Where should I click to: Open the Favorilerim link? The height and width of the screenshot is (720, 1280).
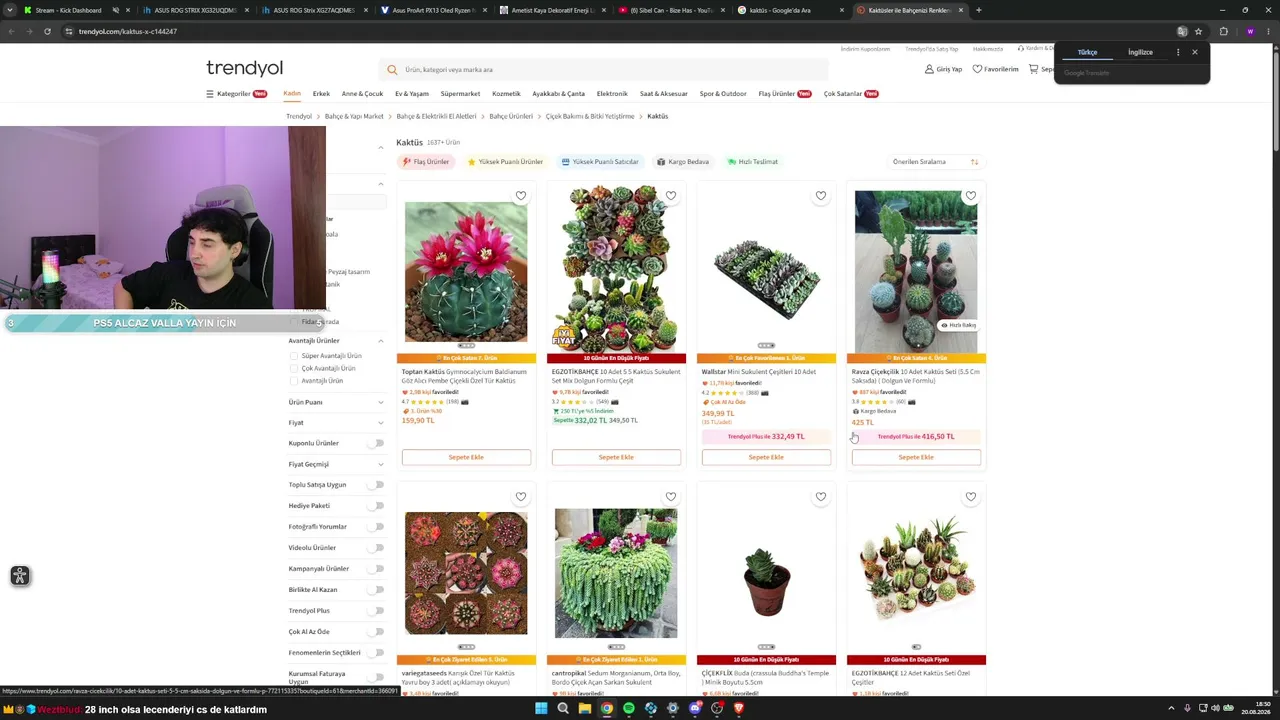pos(996,69)
